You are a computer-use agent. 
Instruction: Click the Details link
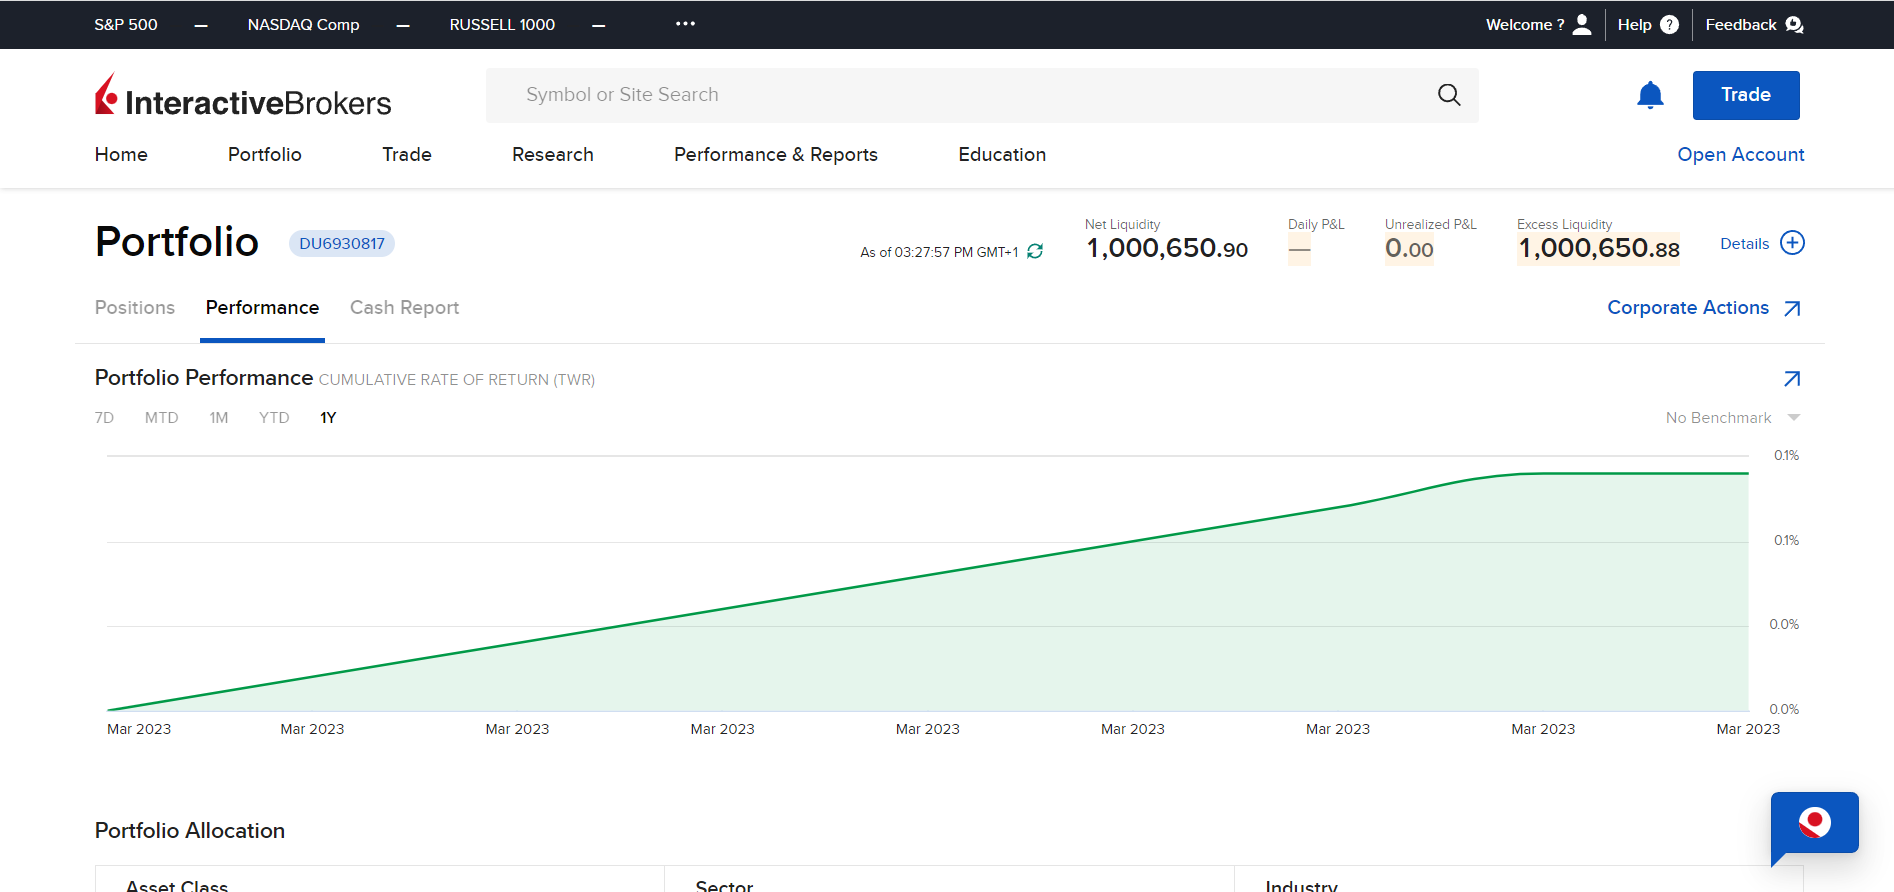click(x=1745, y=243)
